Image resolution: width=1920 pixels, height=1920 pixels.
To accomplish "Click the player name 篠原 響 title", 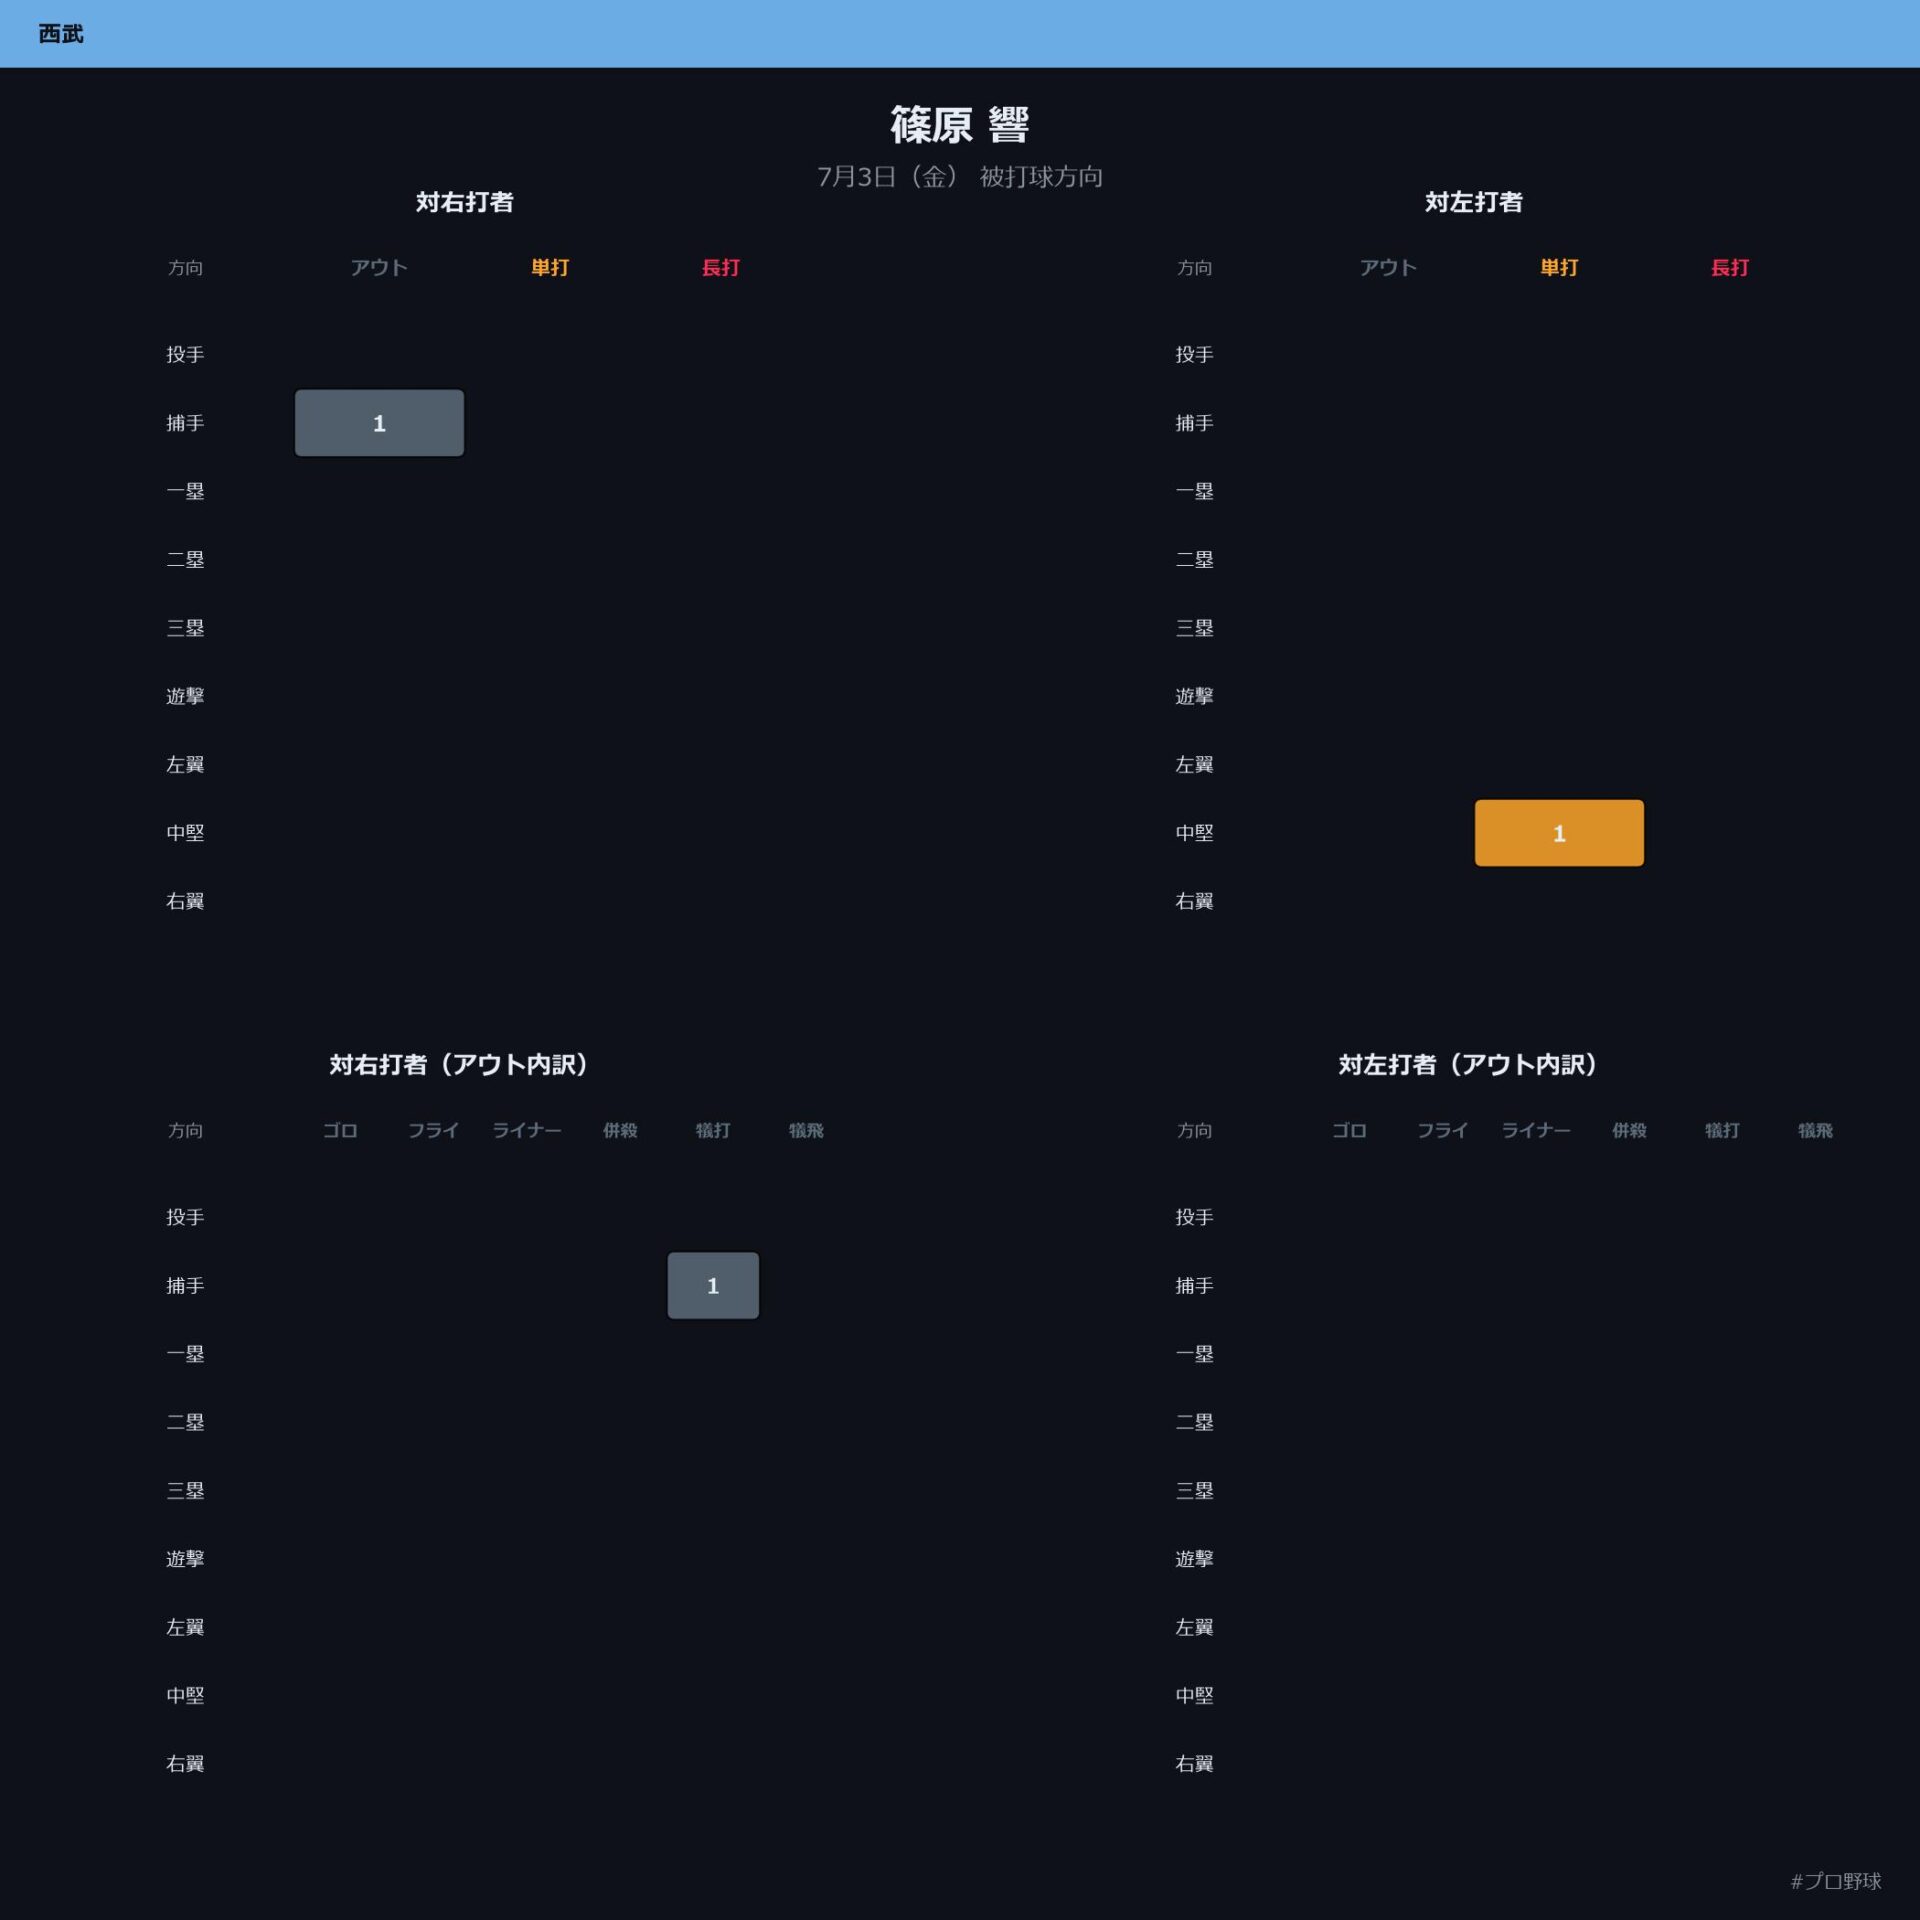I will pyautogui.click(x=960, y=125).
